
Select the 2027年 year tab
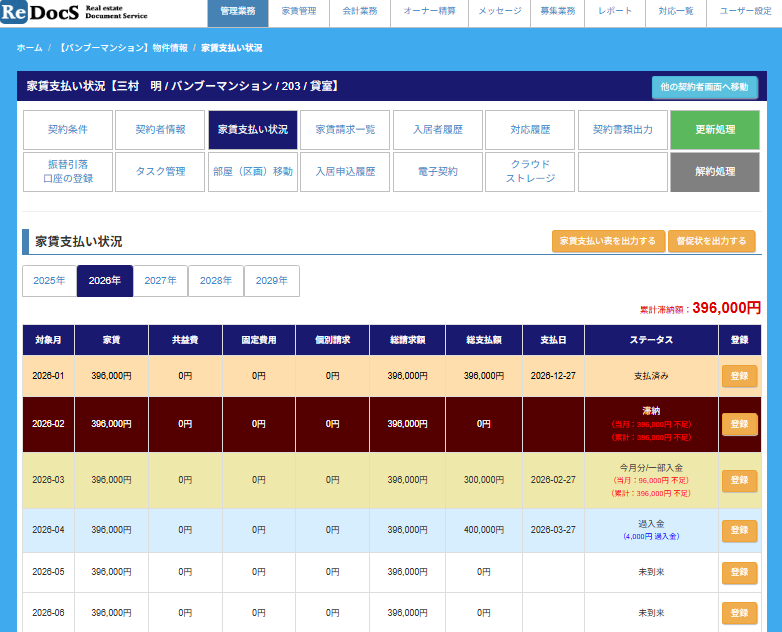(160, 281)
